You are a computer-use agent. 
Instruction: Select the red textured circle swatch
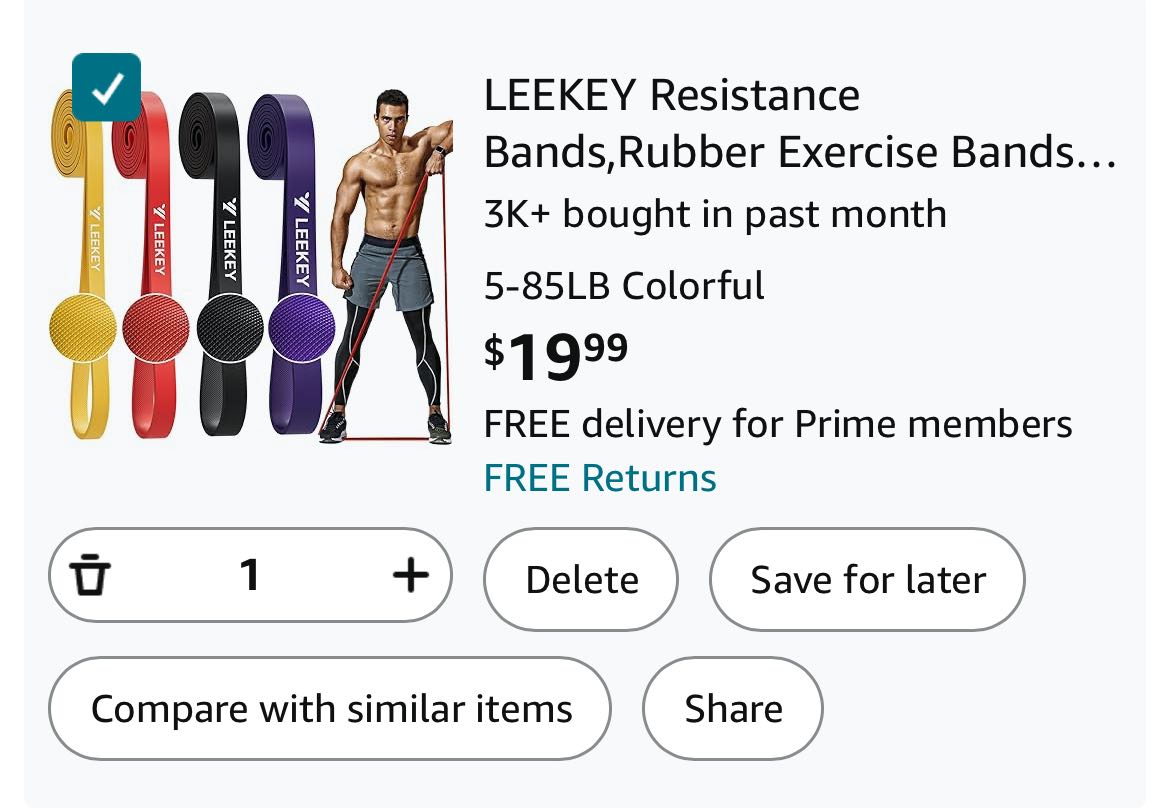155,327
